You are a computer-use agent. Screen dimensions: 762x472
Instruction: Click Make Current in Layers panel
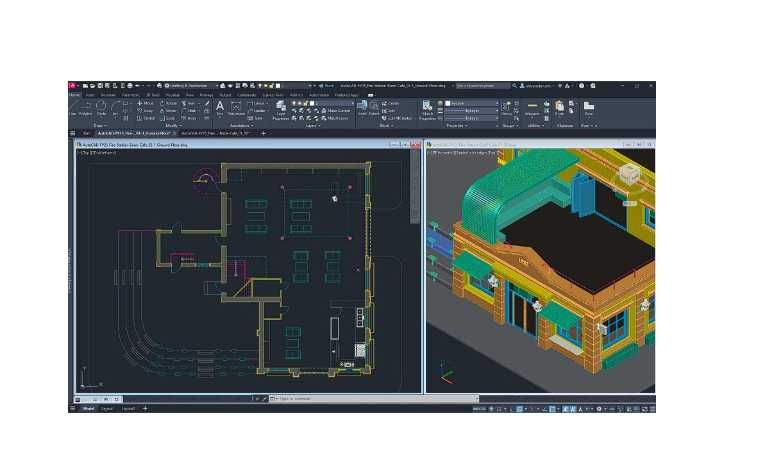[336, 111]
